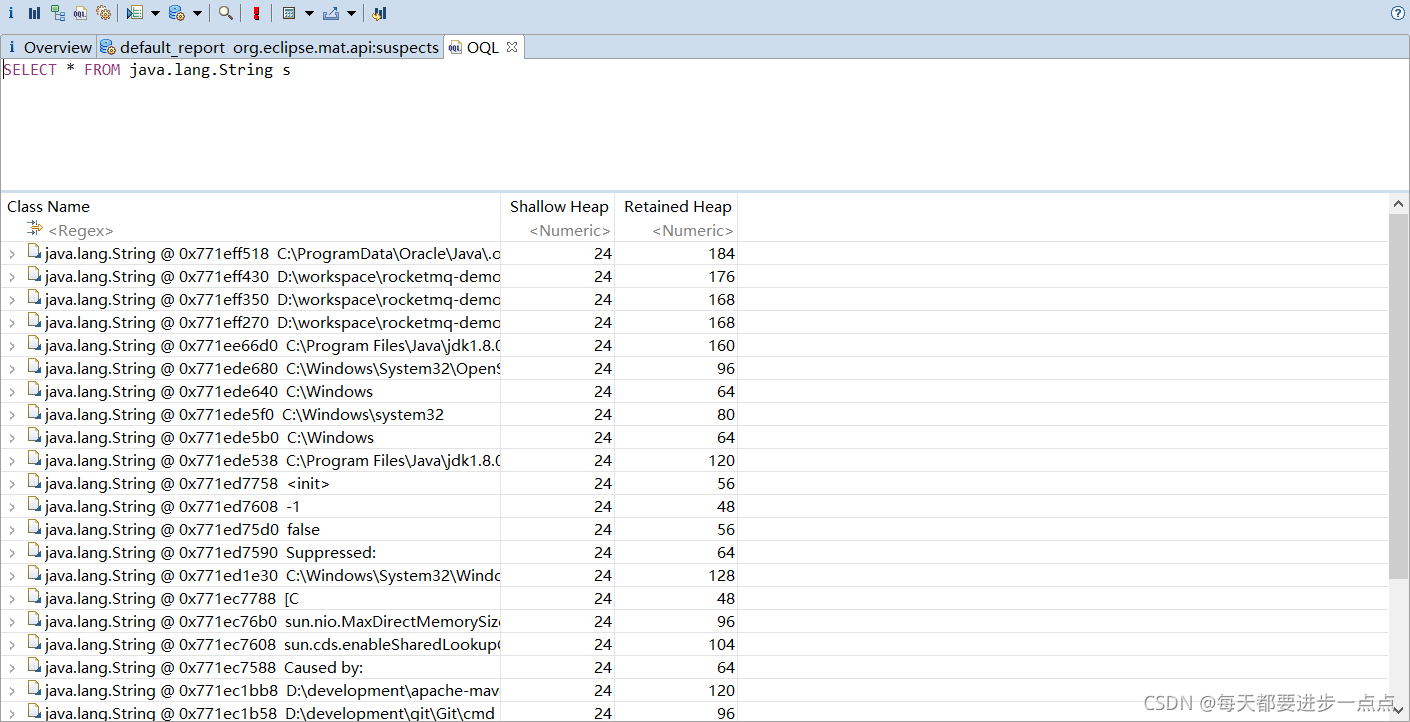Expand the String 0x771ee66d0 row
Image resolution: width=1410 pixels, height=722 pixels.
coord(12,346)
